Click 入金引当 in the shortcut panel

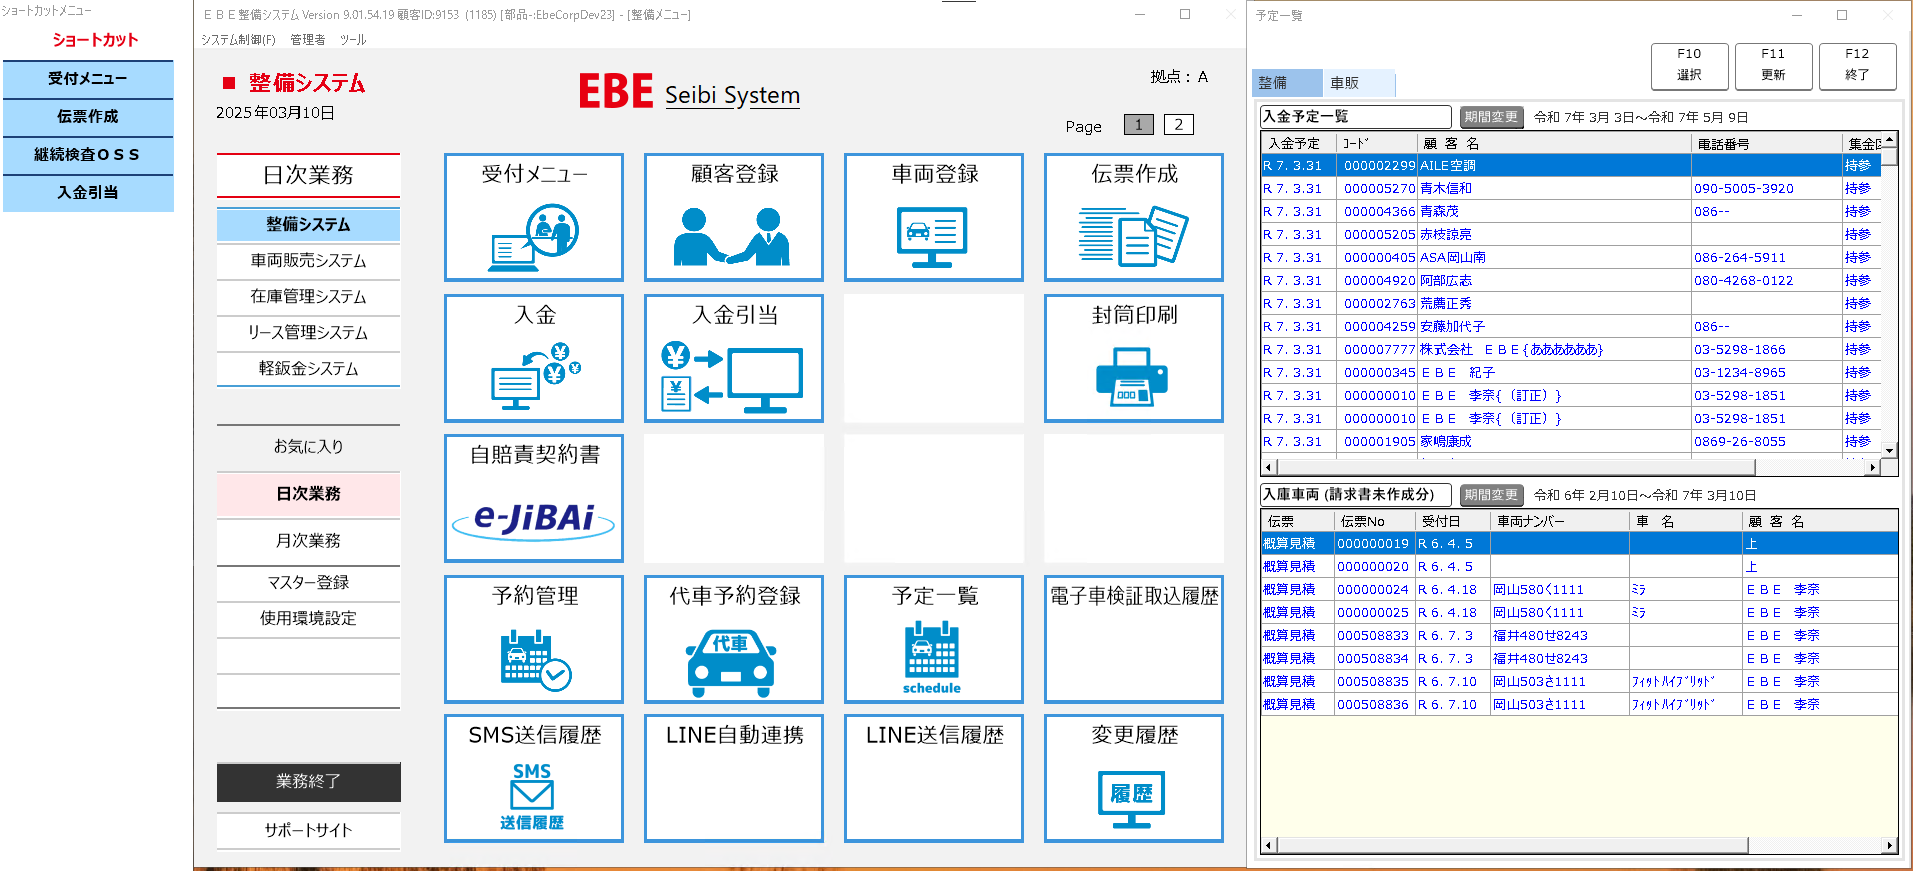88,193
